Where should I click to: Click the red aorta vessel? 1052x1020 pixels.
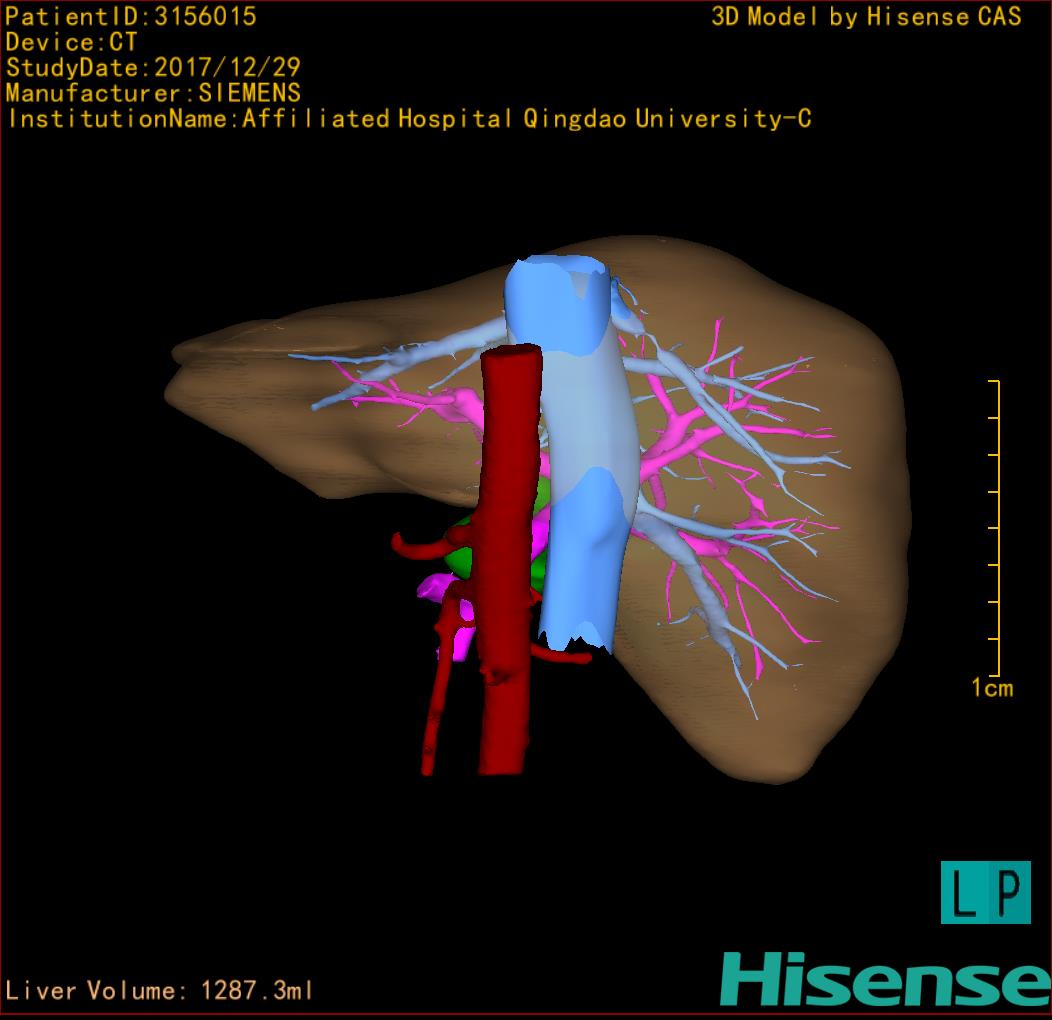click(x=508, y=557)
